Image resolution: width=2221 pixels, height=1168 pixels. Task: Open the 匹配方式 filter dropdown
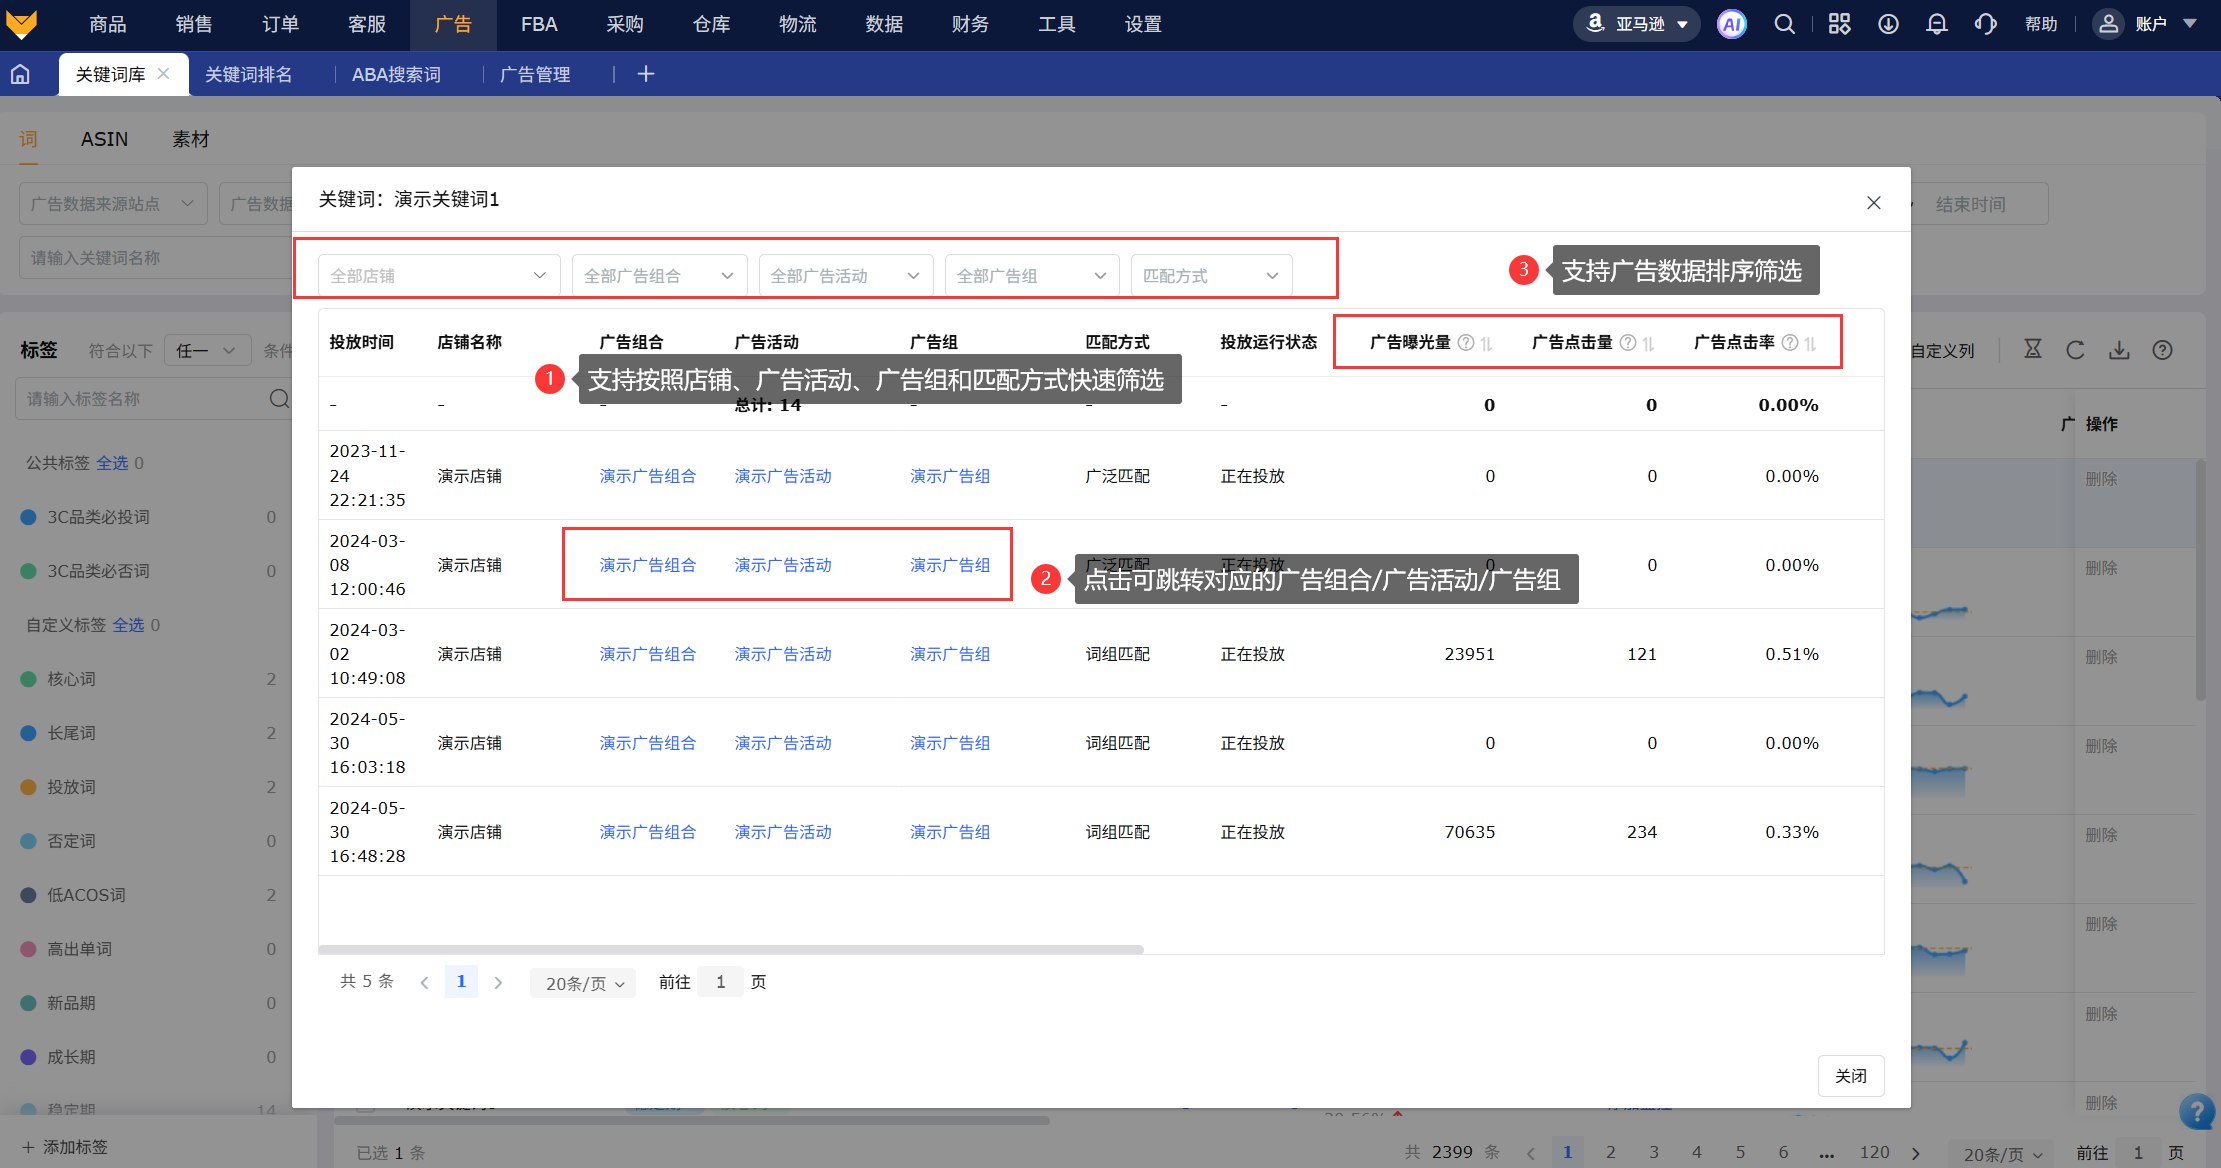point(1210,275)
